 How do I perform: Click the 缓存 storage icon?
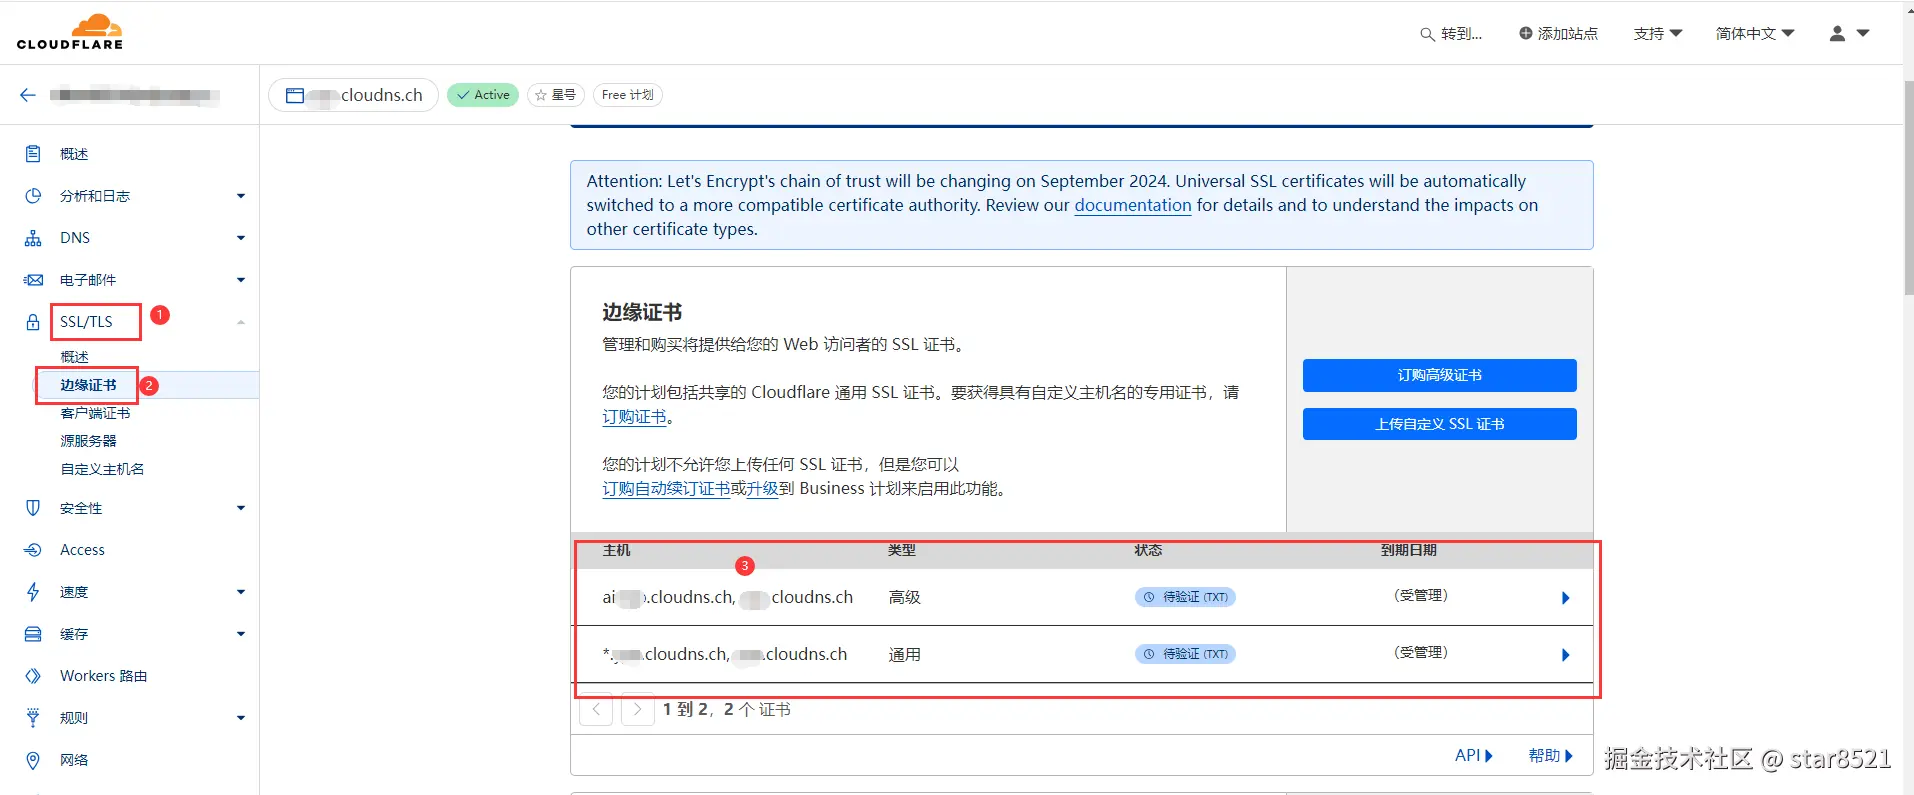[33, 634]
